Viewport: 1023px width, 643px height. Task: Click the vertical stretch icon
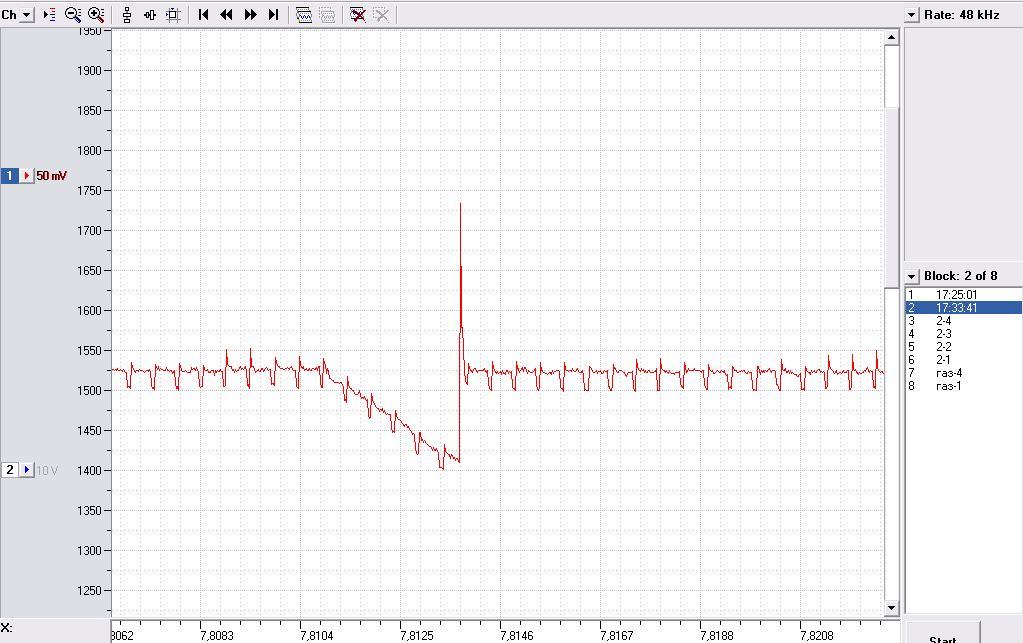coord(127,14)
